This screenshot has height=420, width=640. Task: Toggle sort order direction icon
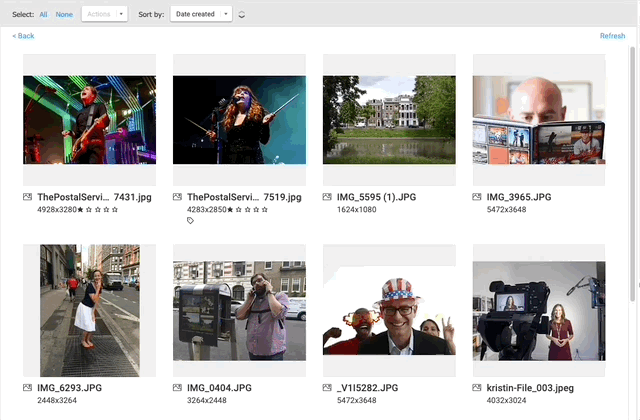click(242, 15)
